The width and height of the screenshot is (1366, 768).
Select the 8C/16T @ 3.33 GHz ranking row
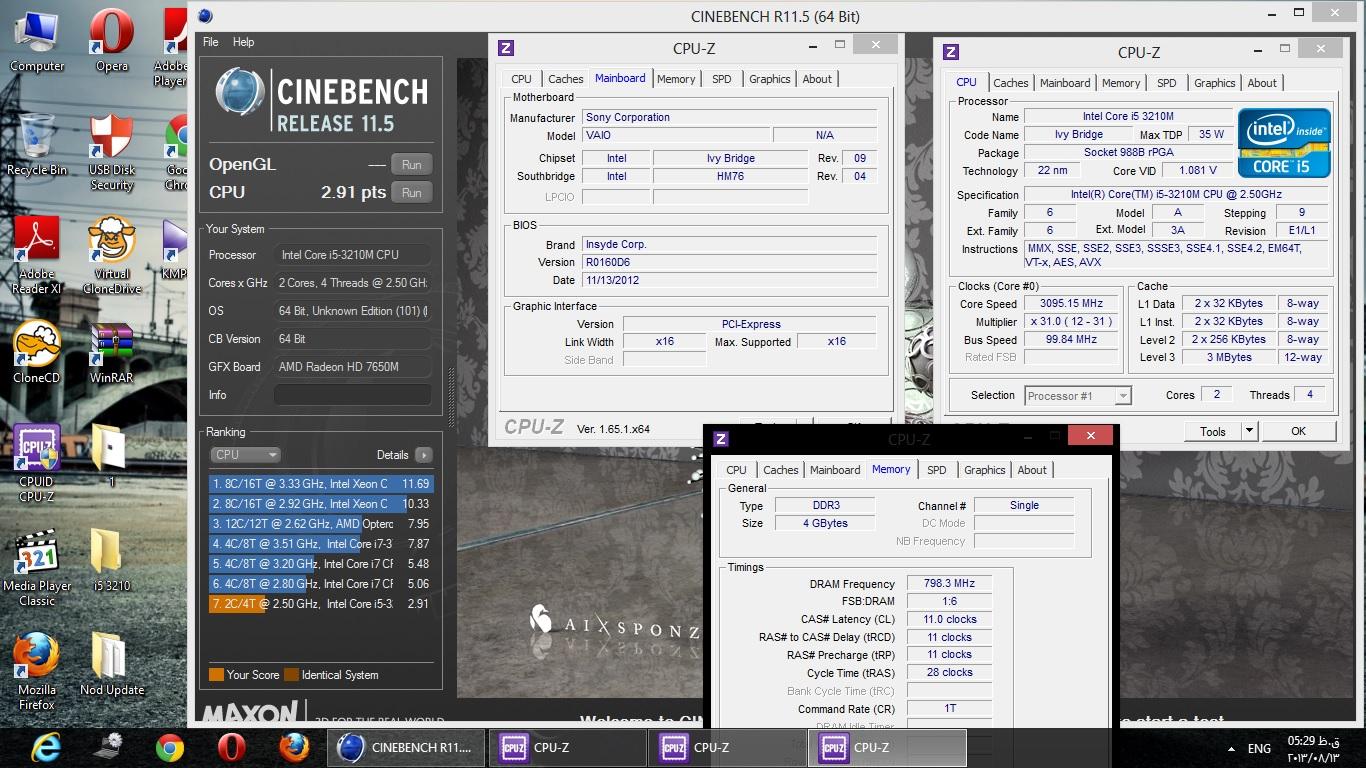[x=320, y=484]
